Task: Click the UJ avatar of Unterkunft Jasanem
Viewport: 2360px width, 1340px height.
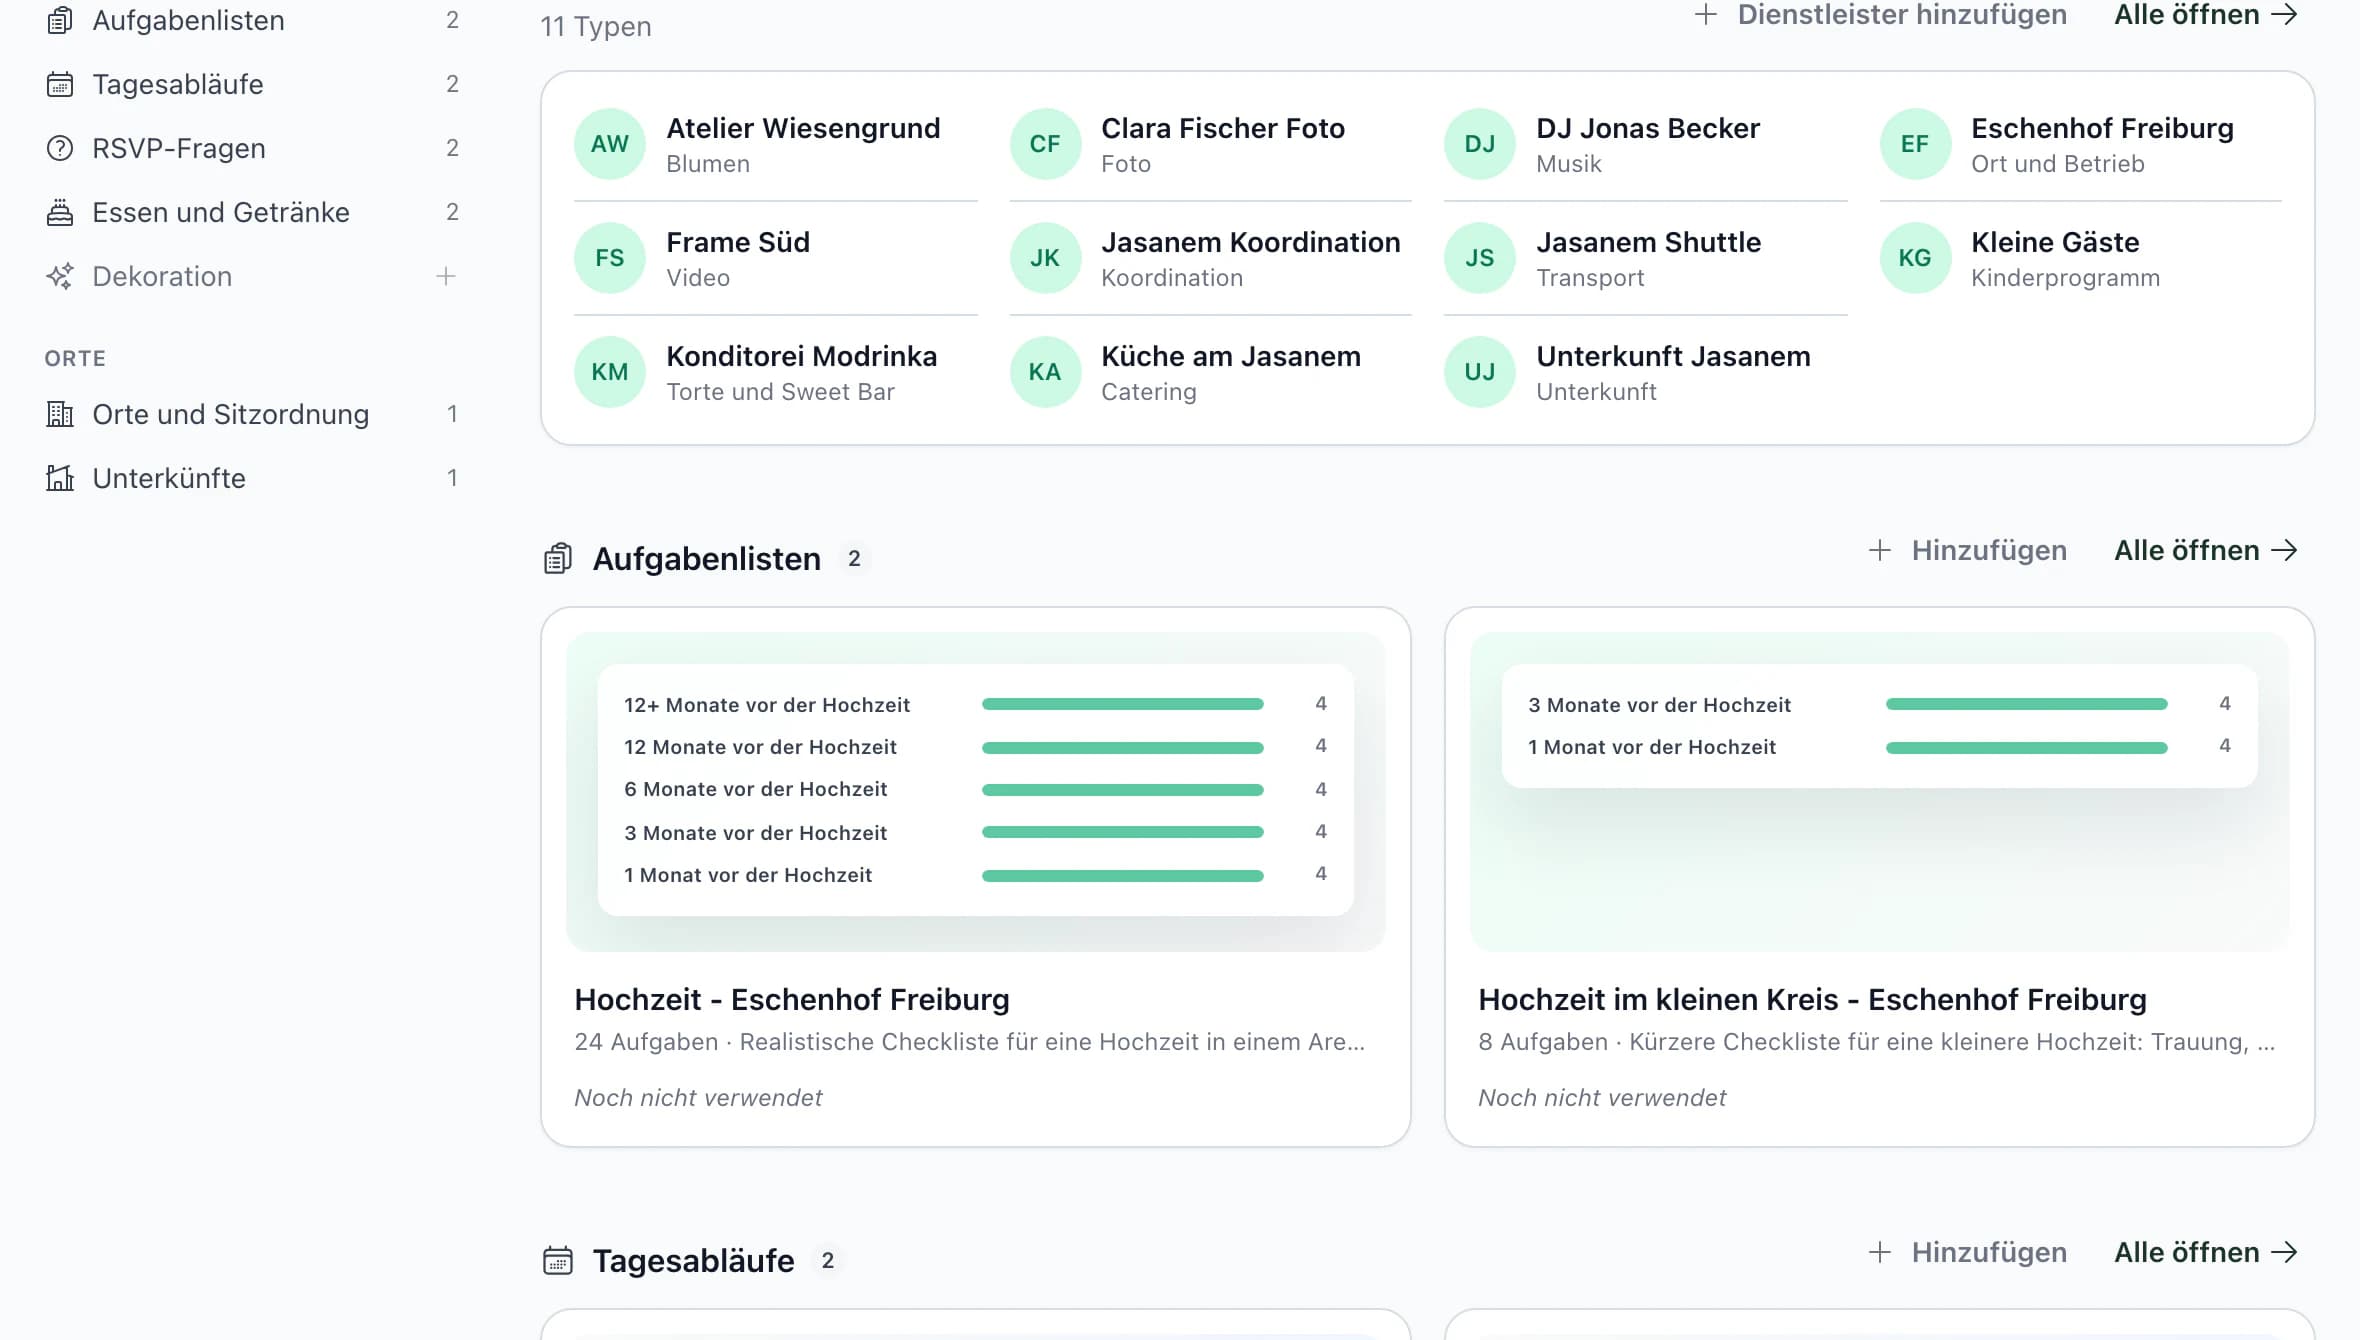Action: point(1480,372)
